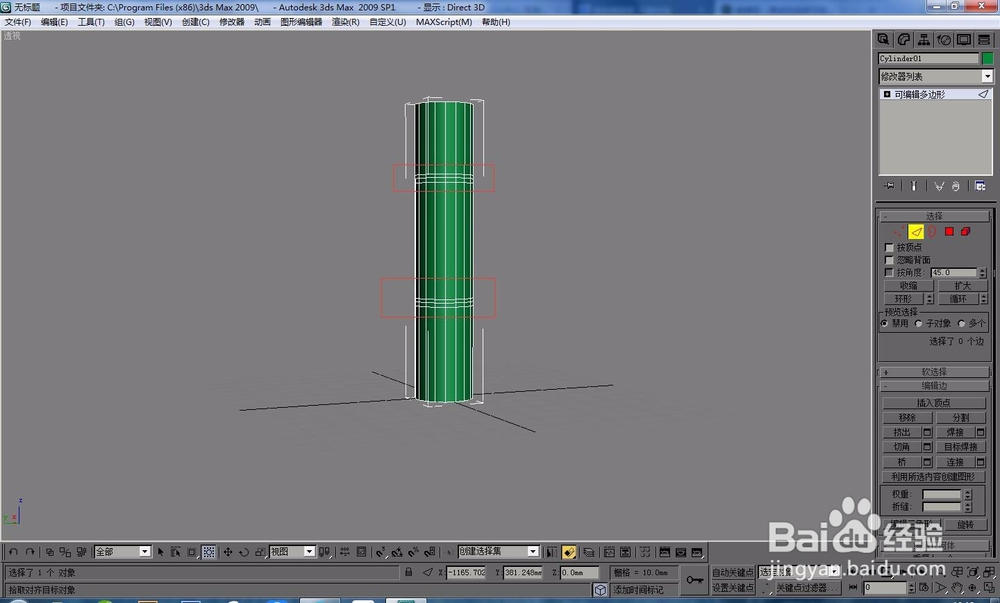This screenshot has width=1000, height=603.
Task: Click the highlighted Align tool icon
Action: click(569, 552)
